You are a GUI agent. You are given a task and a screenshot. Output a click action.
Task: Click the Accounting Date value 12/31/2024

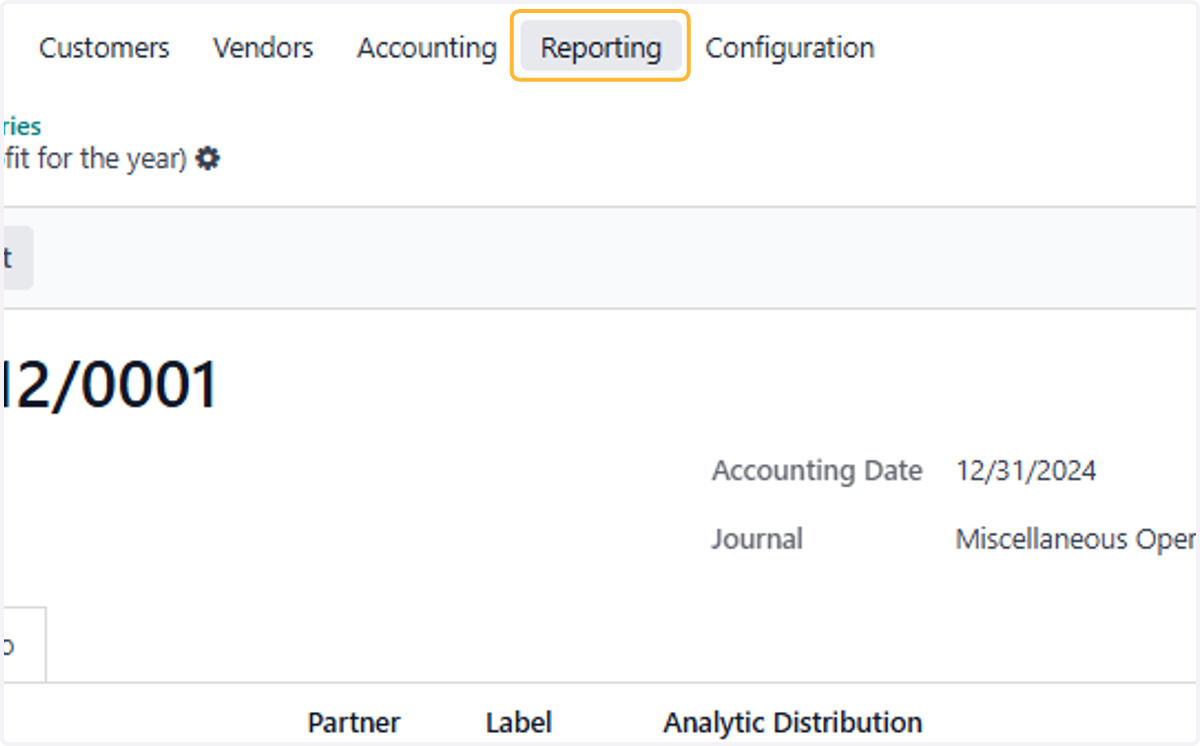1026,471
